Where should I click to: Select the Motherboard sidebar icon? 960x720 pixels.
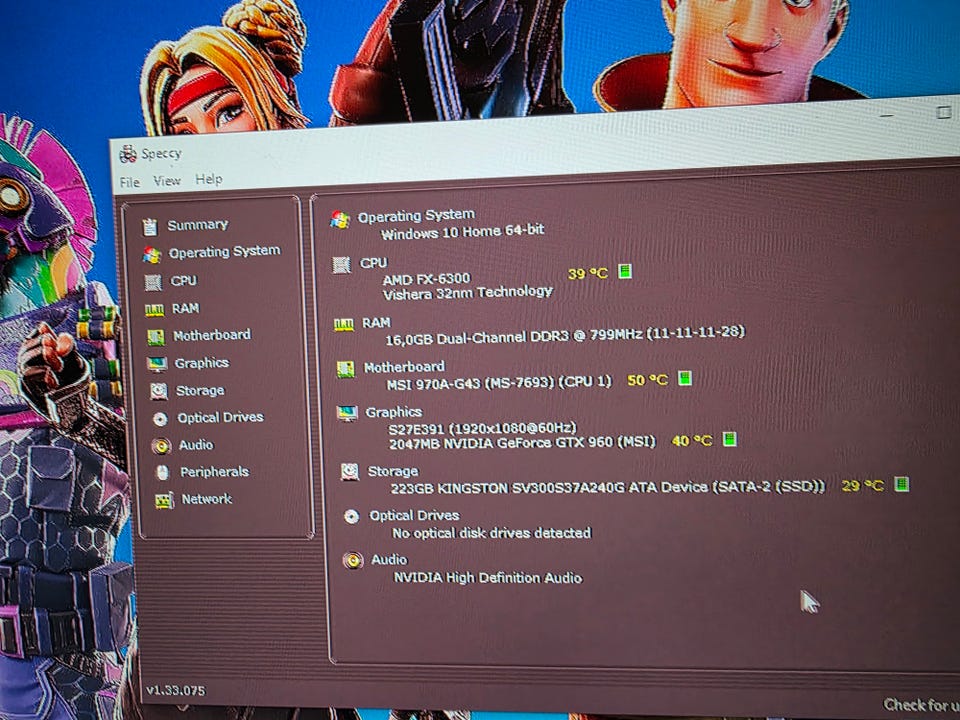(x=156, y=337)
